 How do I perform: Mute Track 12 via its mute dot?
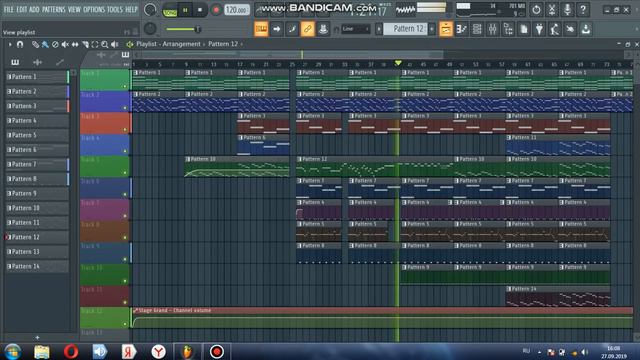pos(125,324)
